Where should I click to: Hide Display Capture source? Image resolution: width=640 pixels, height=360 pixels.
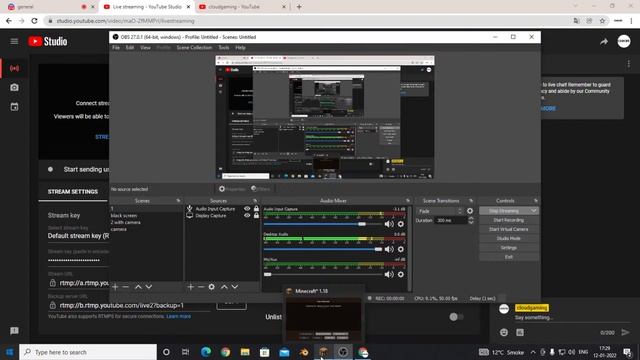[x=247, y=216]
